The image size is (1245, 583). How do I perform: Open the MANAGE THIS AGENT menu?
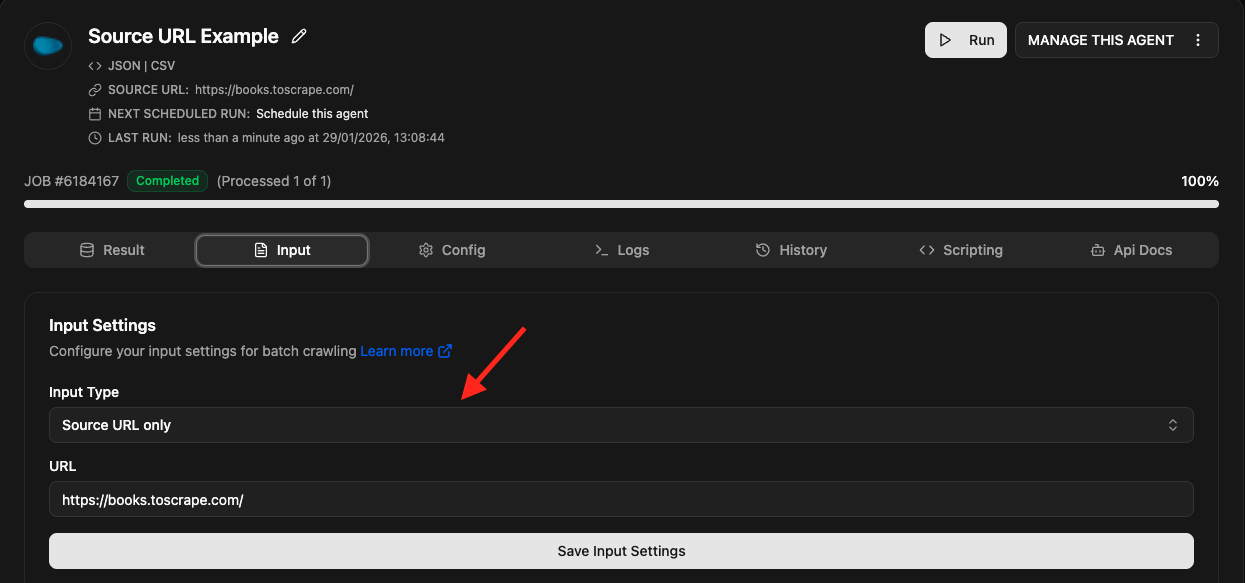(1100, 40)
